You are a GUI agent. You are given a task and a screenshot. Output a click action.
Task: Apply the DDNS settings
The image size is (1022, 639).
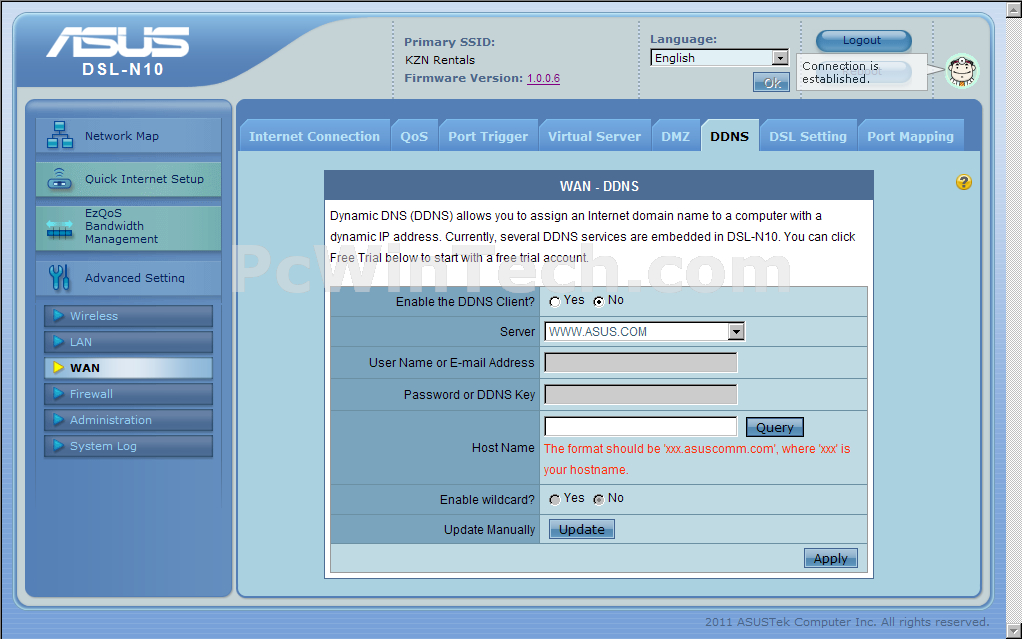tap(831, 558)
